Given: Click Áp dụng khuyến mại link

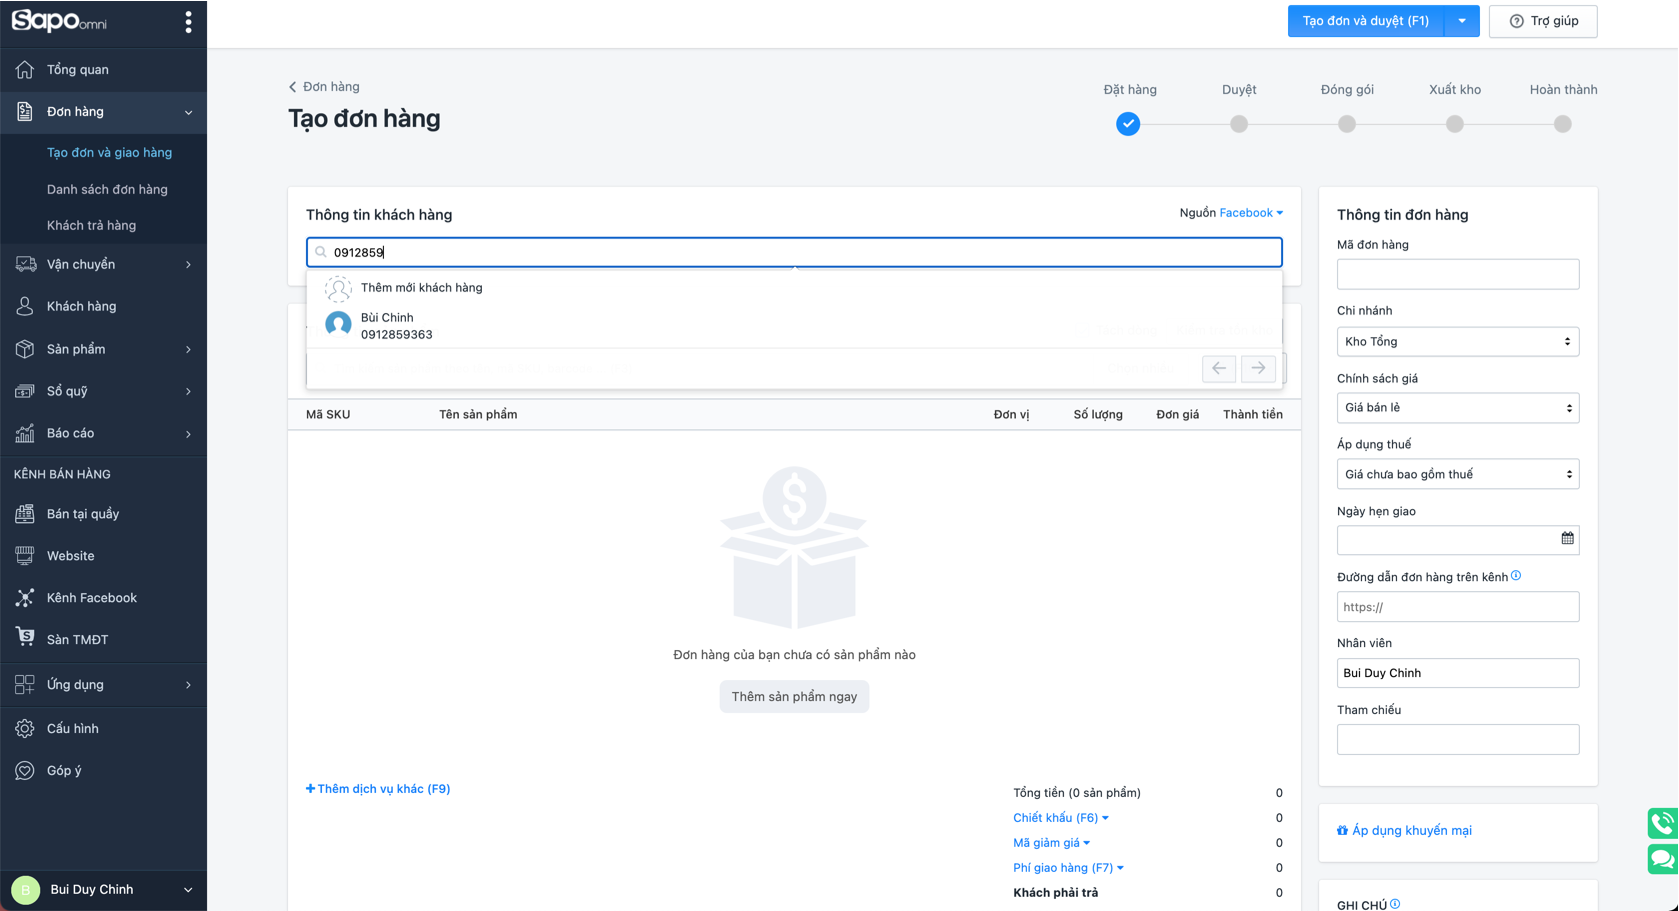Looking at the screenshot, I should pyautogui.click(x=1411, y=831).
